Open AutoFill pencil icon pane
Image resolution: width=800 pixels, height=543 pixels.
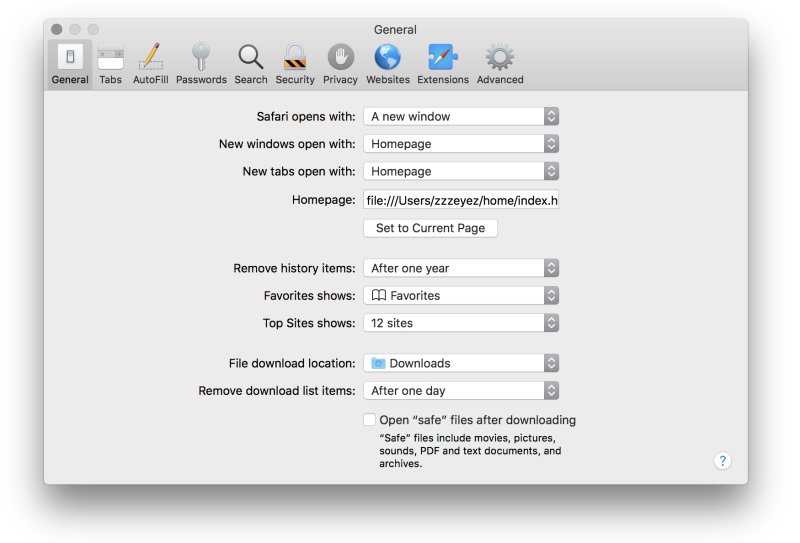click(x=151, y=64)
